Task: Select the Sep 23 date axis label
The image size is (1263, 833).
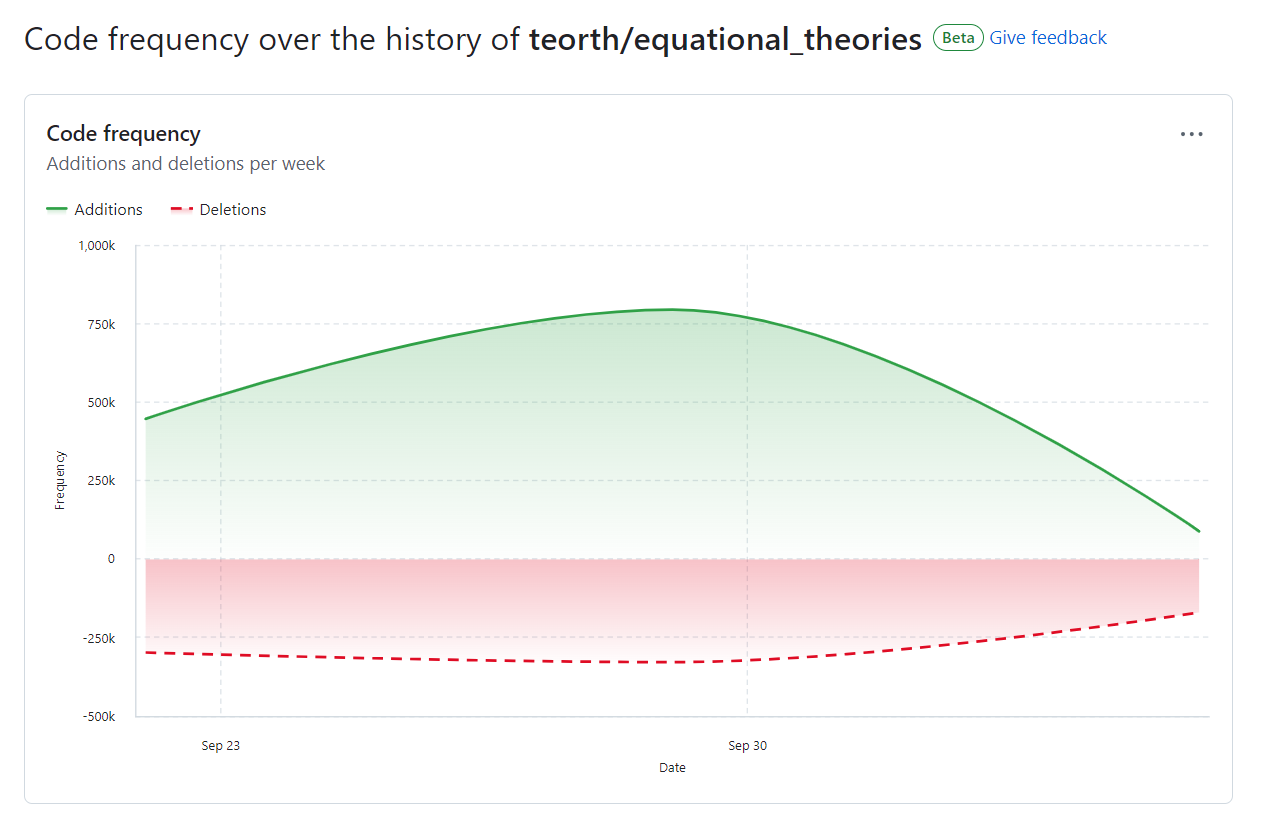Action: point(221,746)
